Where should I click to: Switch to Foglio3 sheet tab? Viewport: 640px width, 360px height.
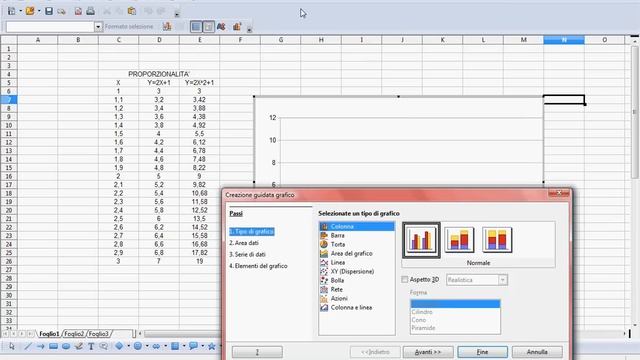click(x=99, y=334)
